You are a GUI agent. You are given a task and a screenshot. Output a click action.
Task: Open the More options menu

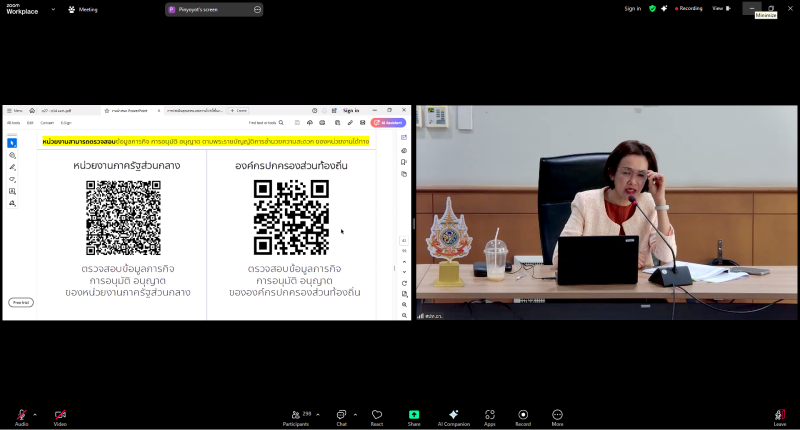[557, 414]
